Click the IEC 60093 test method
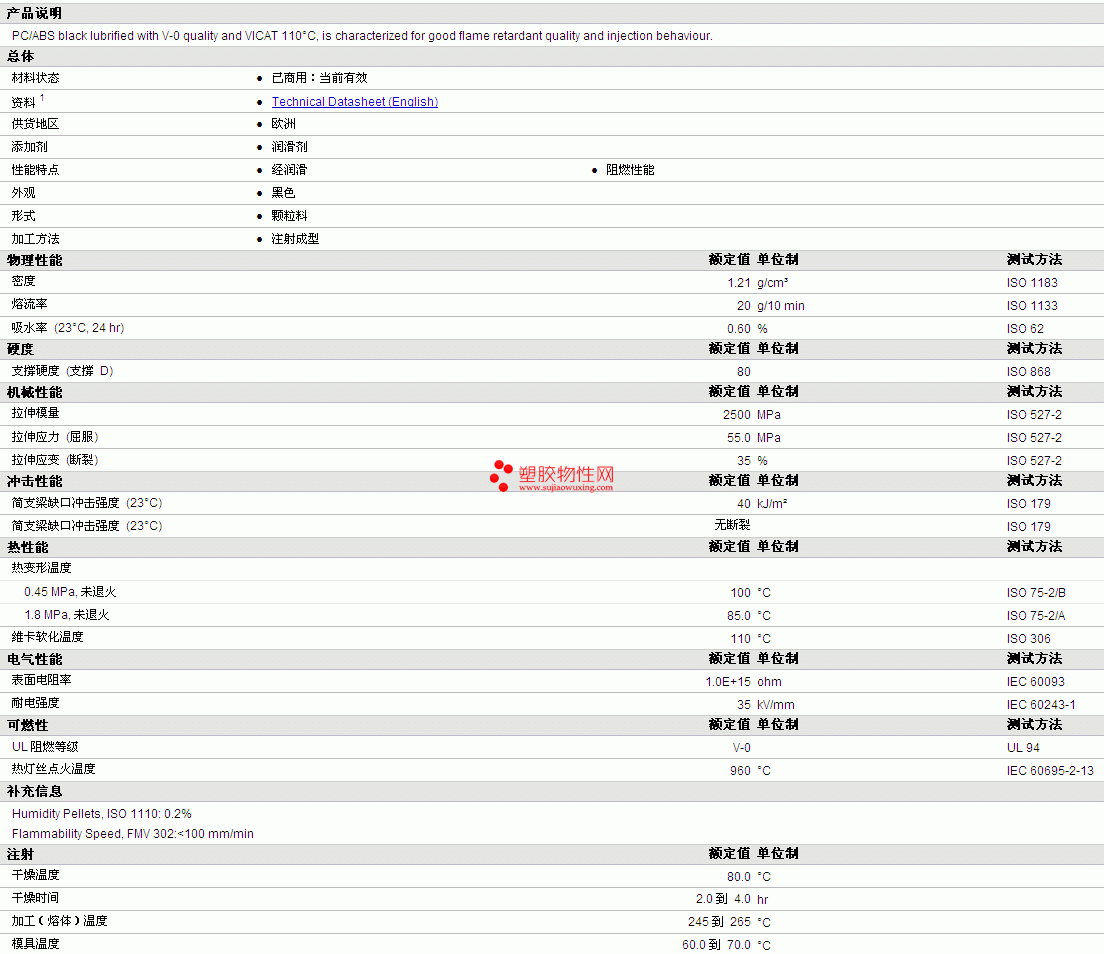Screen dimensions: 1104x954 1035,682
